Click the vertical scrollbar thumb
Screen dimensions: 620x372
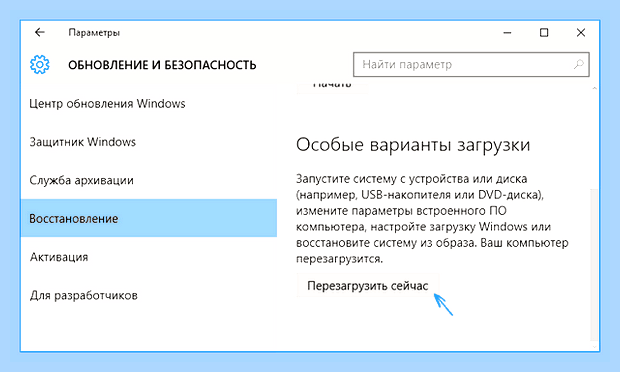pyautogui.click(x=594, y=264)
